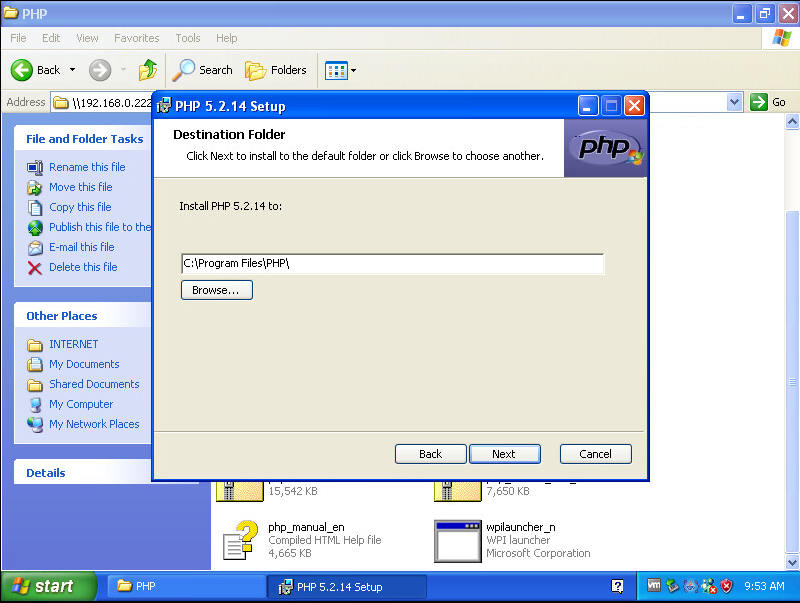Click the wpilauncher_n file name
Viewport: 800px width, 603px height.
pos(521,527)
